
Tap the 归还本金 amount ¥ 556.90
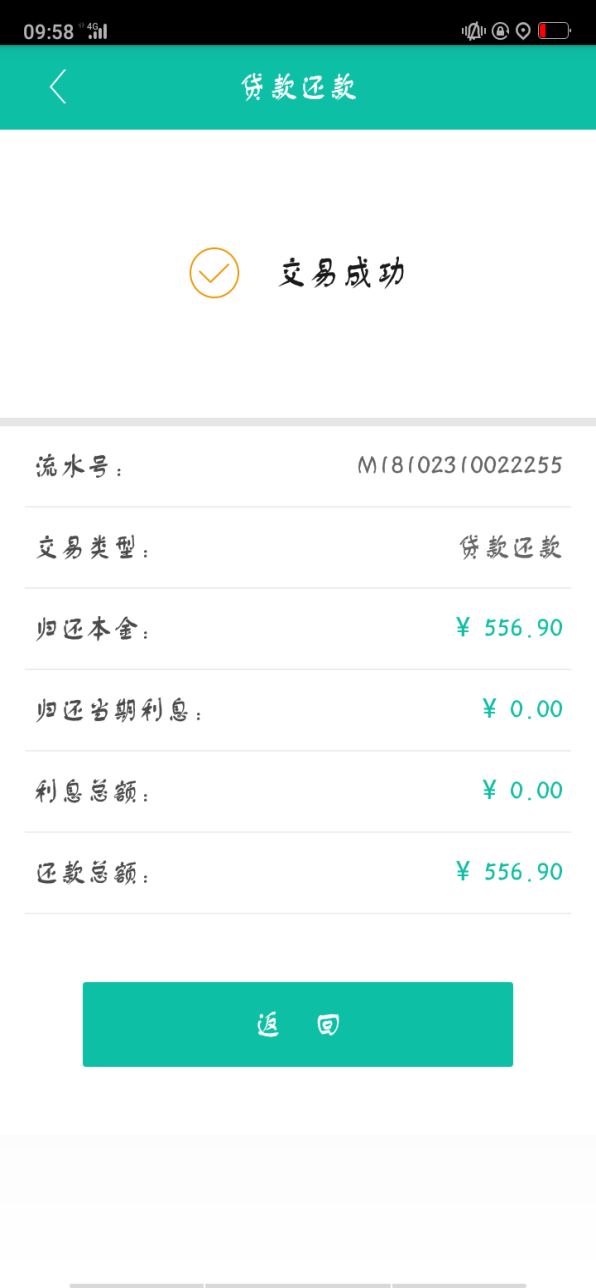[x=509, y=628]
